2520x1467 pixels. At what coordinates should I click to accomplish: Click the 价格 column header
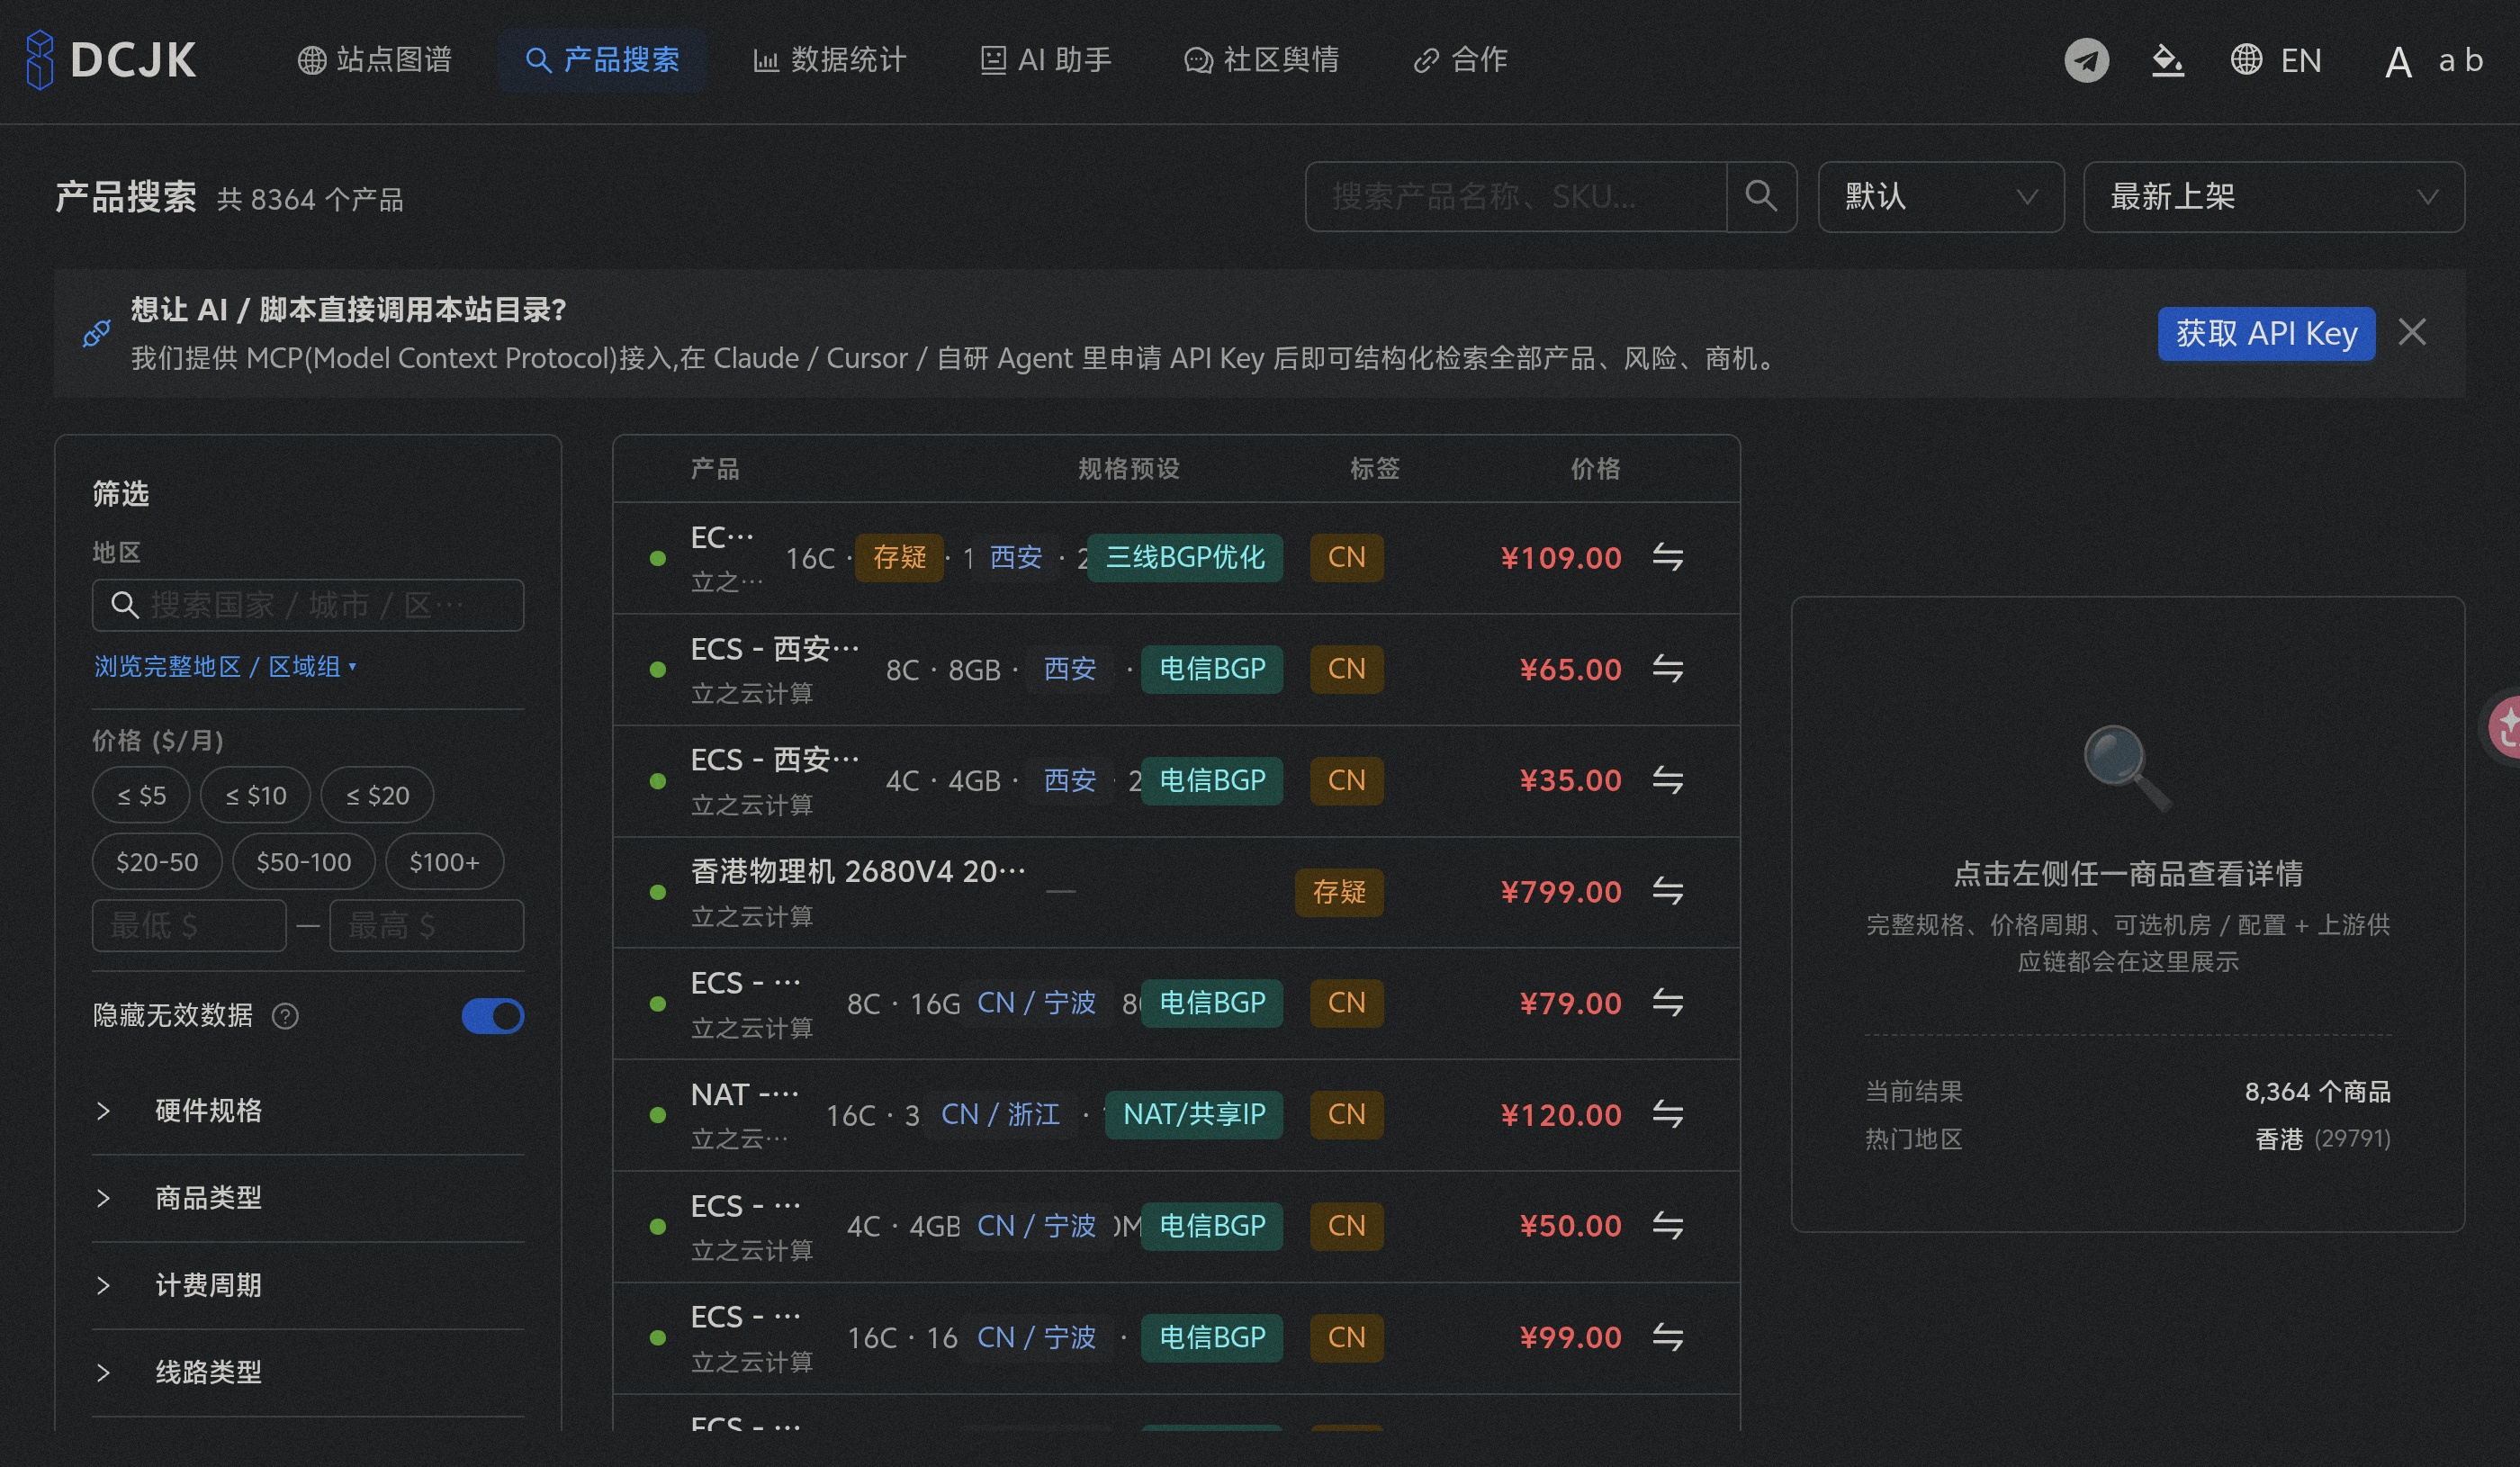(1595, 468)
